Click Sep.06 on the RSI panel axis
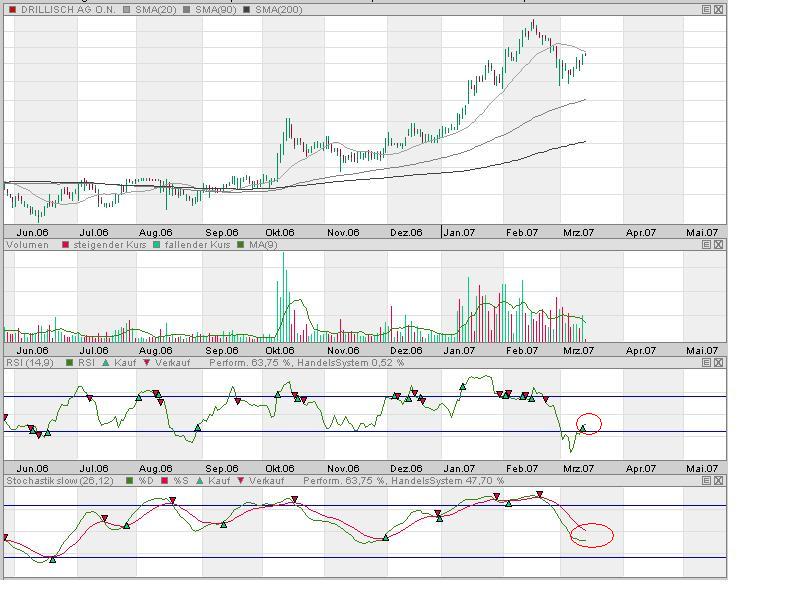 pyautogui.click(x=222, y=468)
